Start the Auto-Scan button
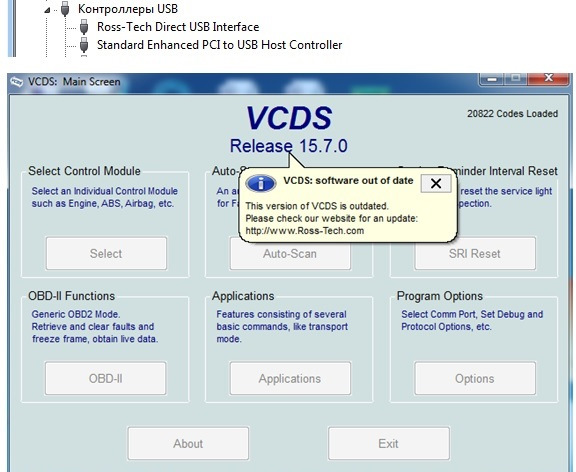The image size is (576, 472). pyautogui.click(x=290, y=255)
